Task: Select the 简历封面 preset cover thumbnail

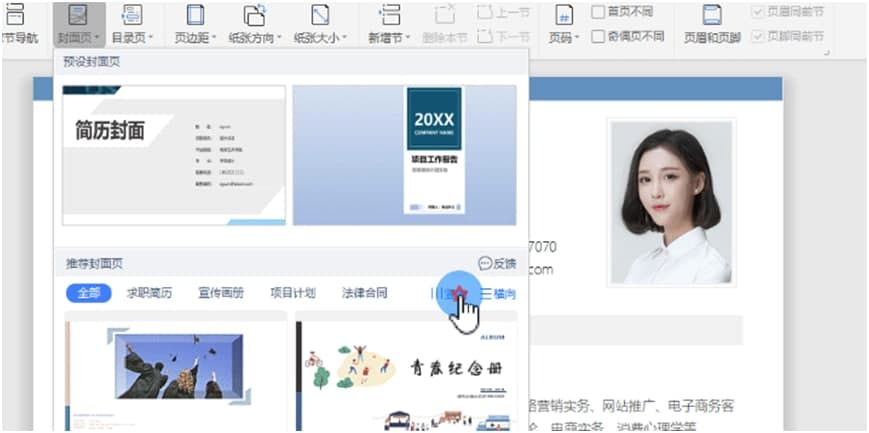Action: 174,155
